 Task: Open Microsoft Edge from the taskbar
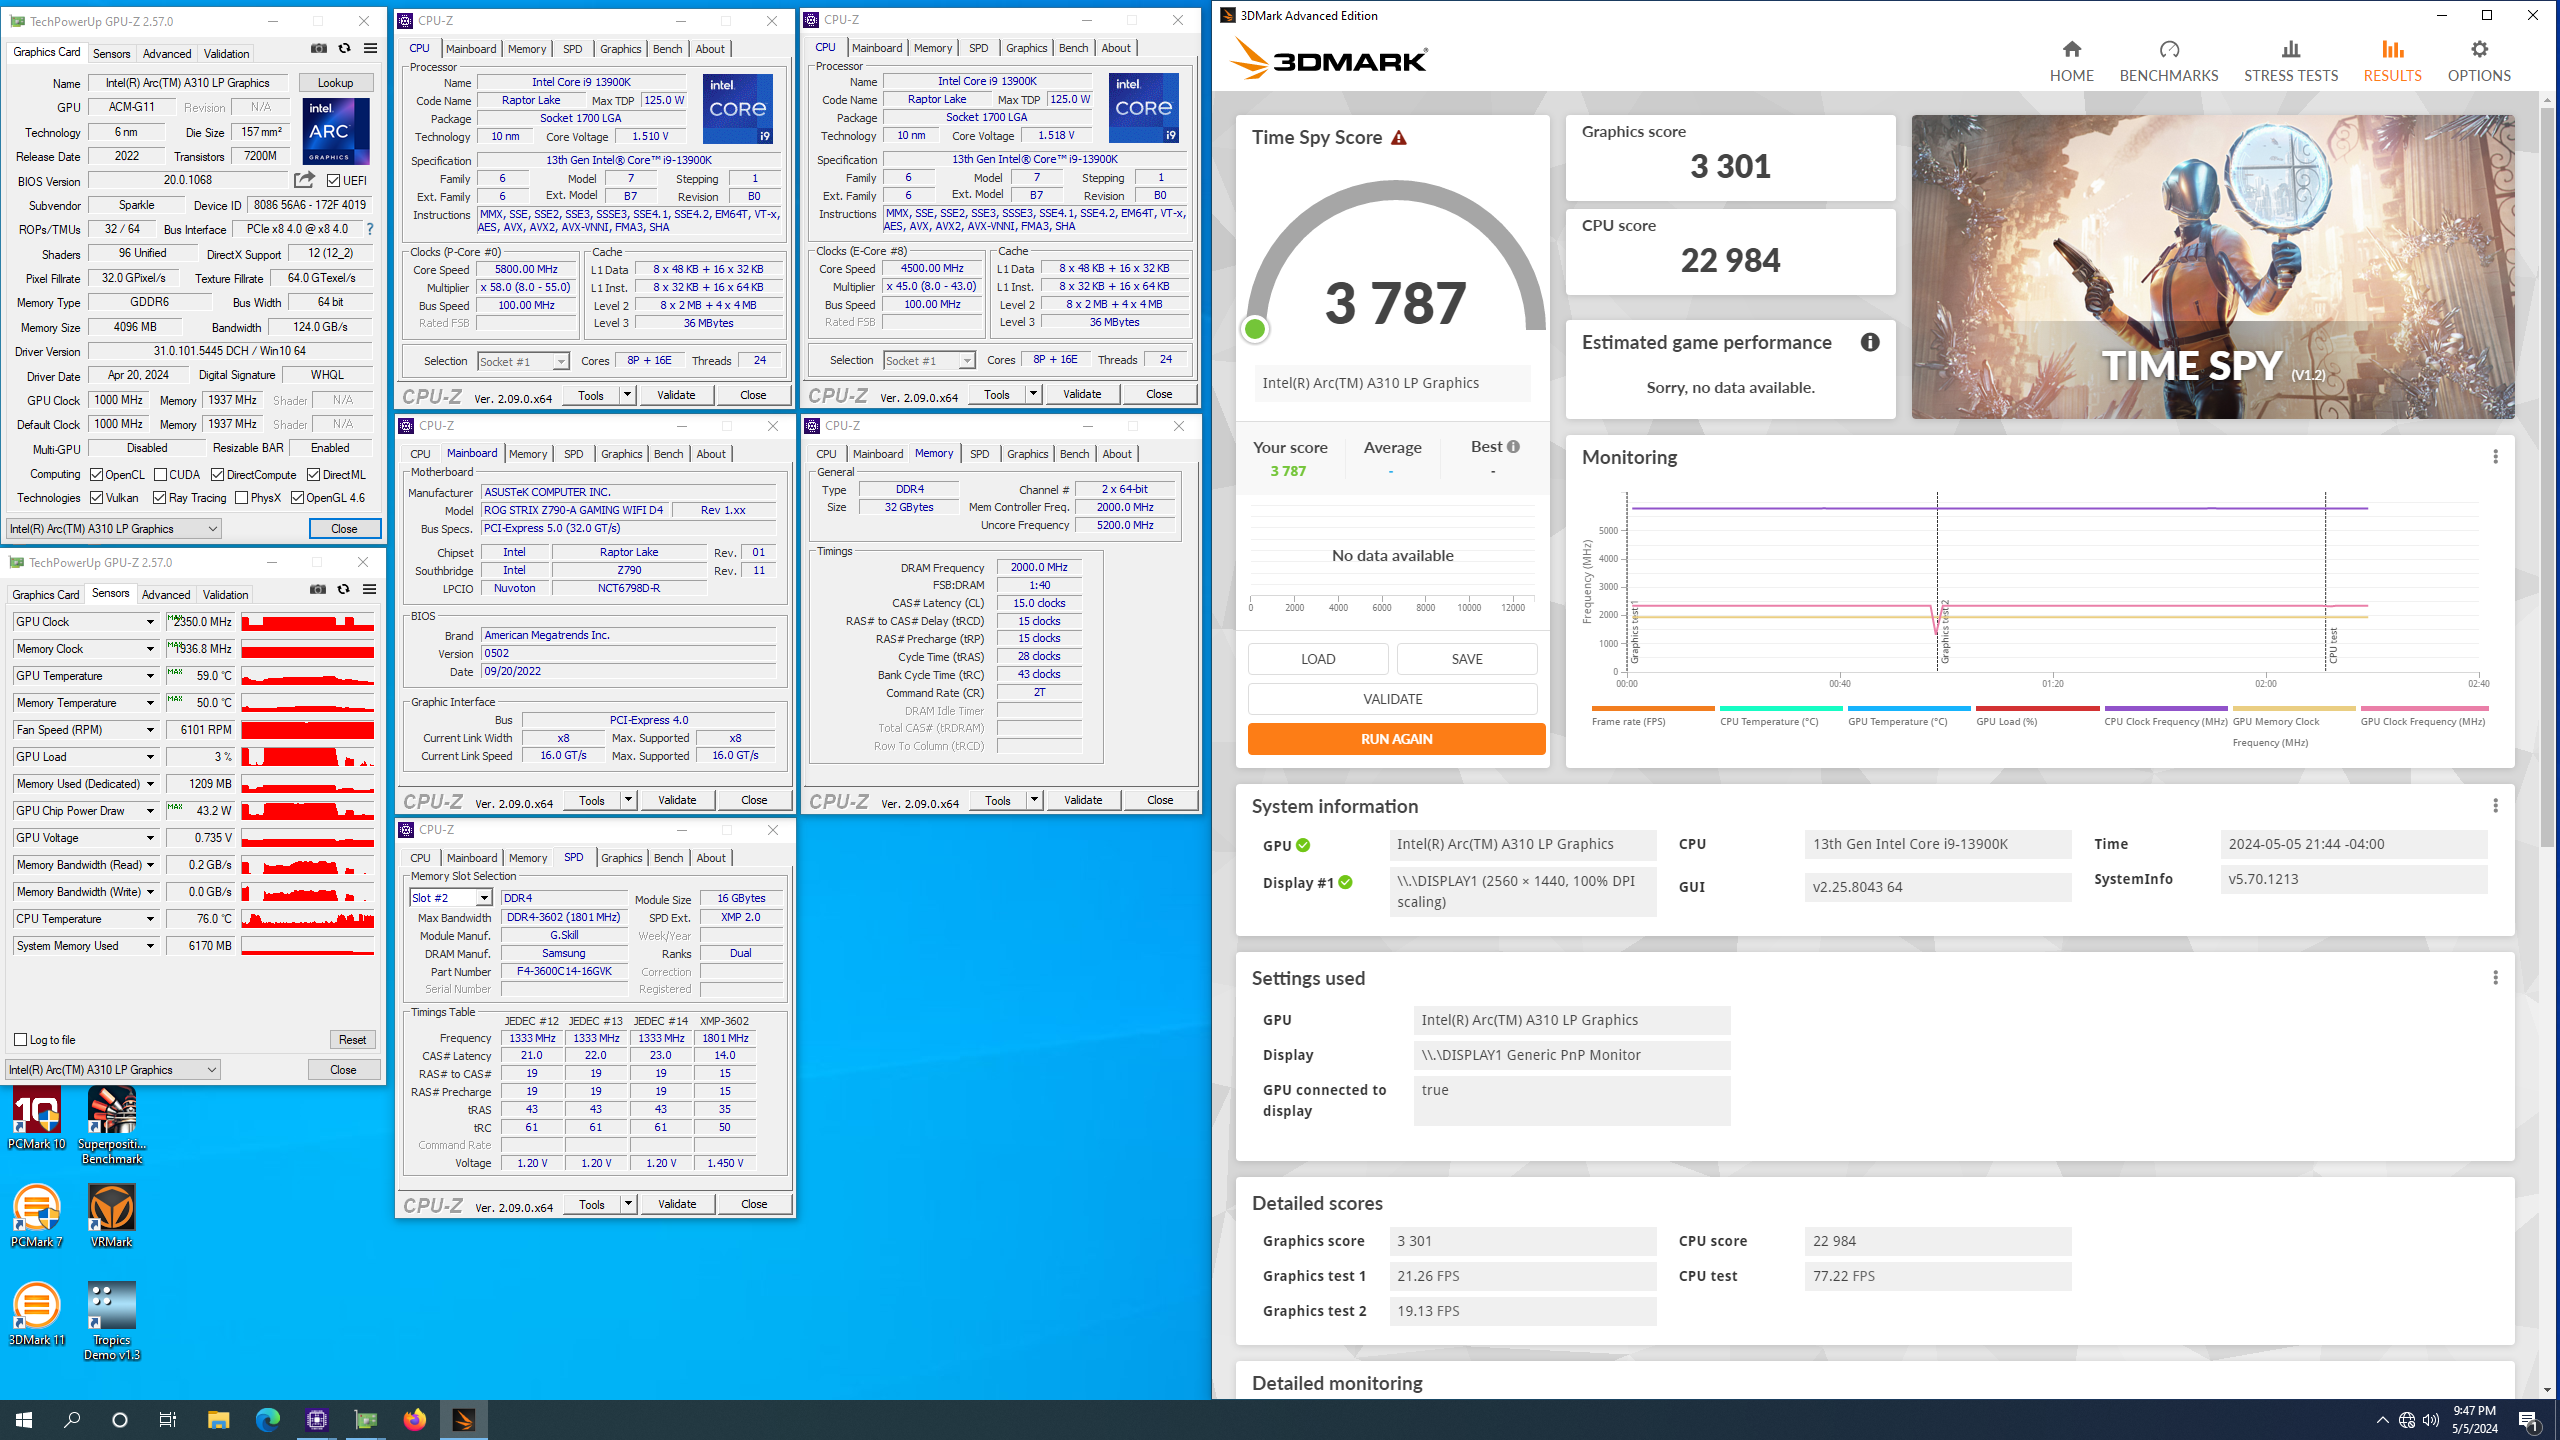tap(267, 1419)
